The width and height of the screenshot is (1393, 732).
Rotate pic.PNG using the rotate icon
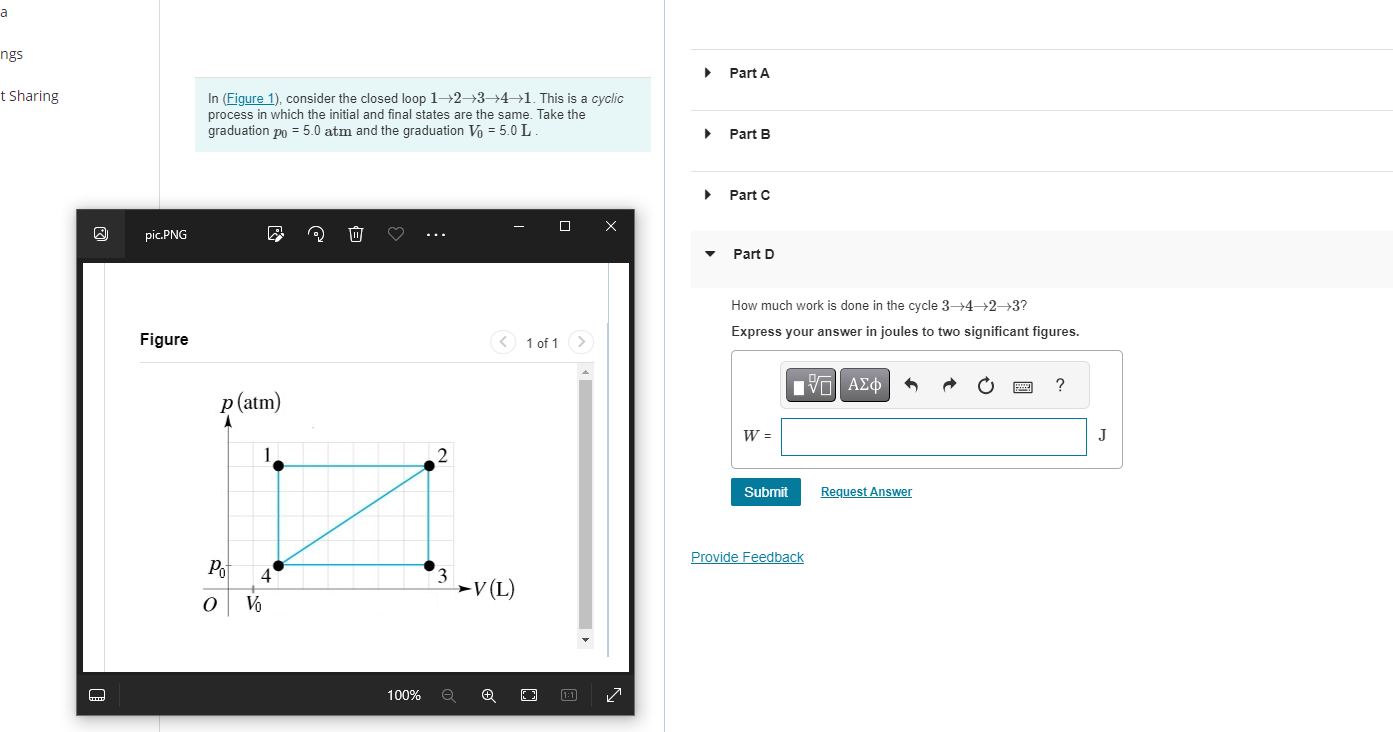tap(315, 233)
